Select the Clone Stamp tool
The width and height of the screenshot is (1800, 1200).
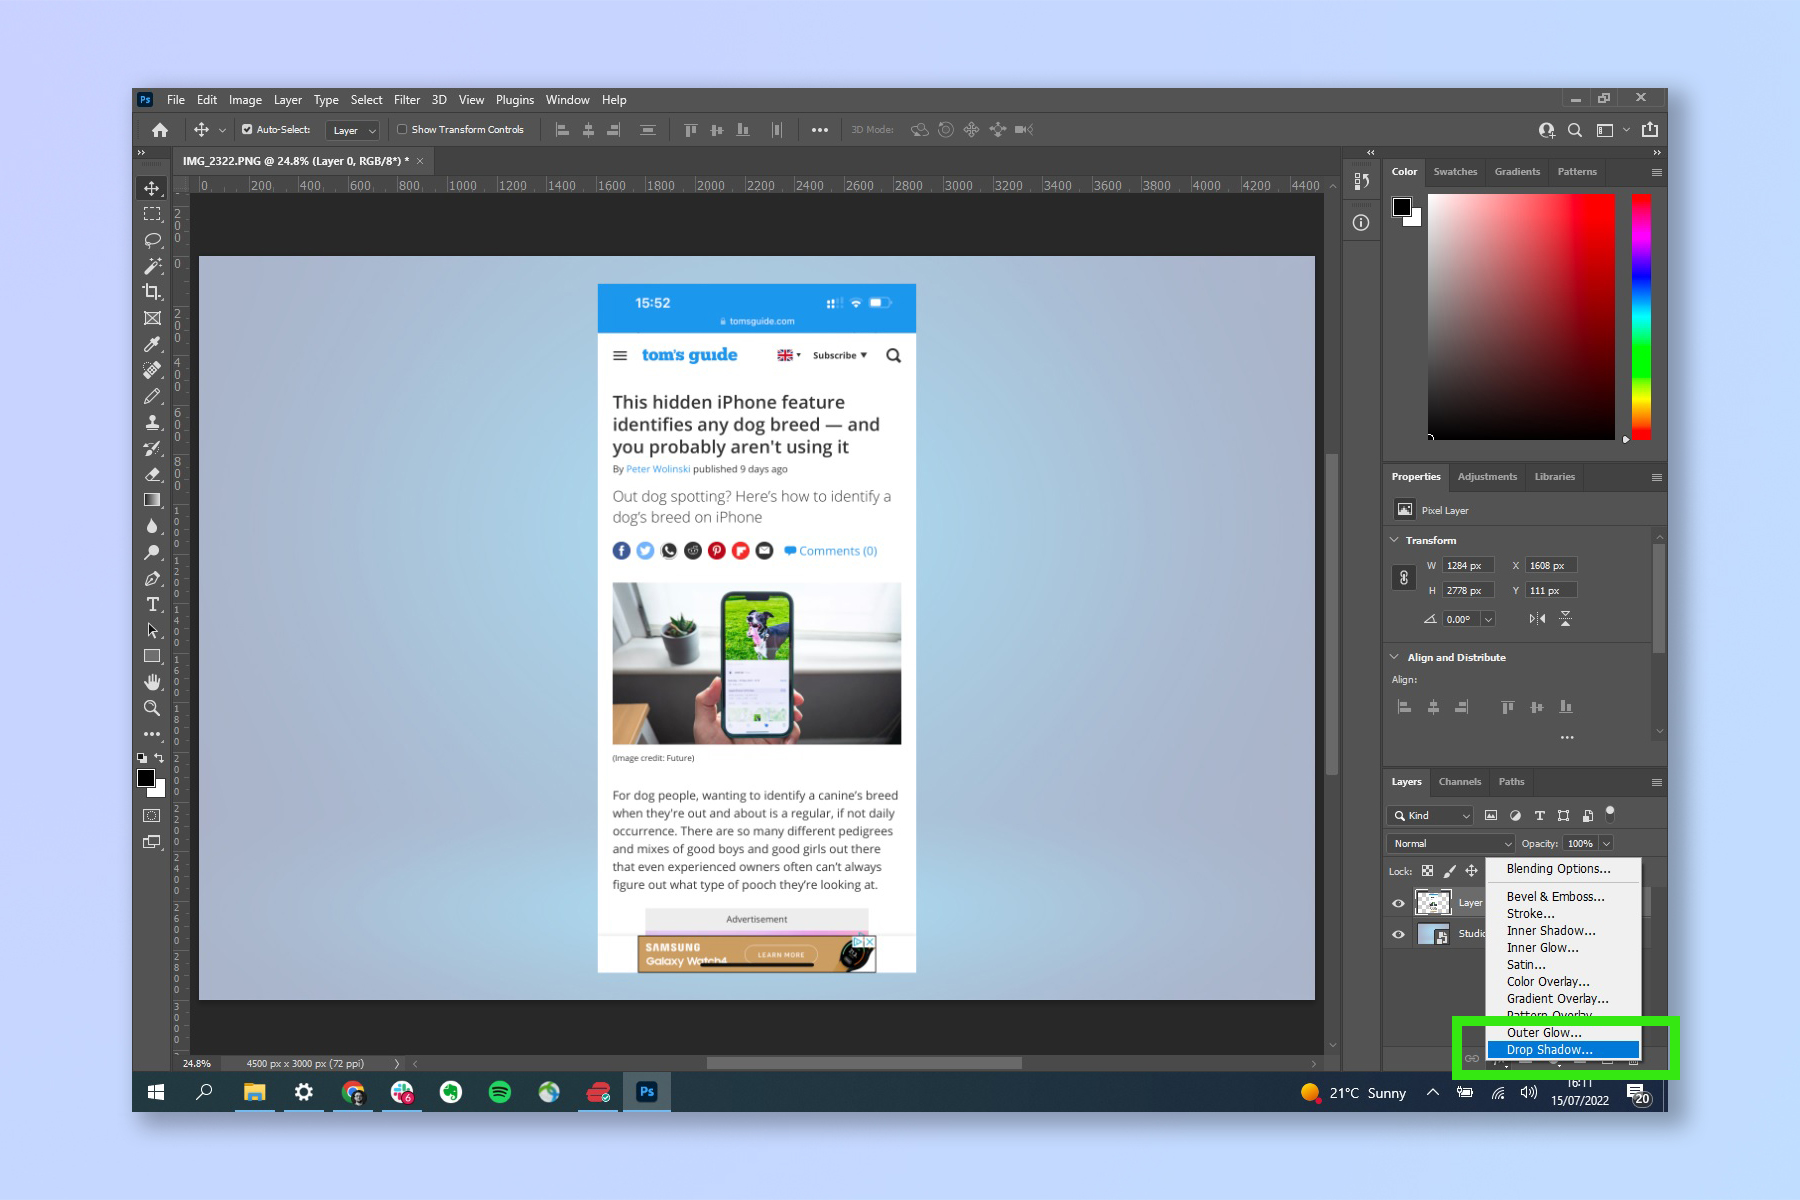[152, 422]
